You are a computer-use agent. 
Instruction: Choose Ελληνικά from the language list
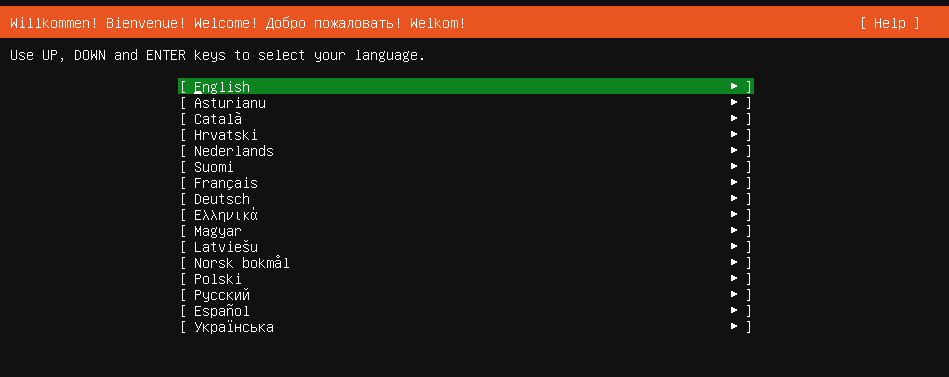(465, 215)
